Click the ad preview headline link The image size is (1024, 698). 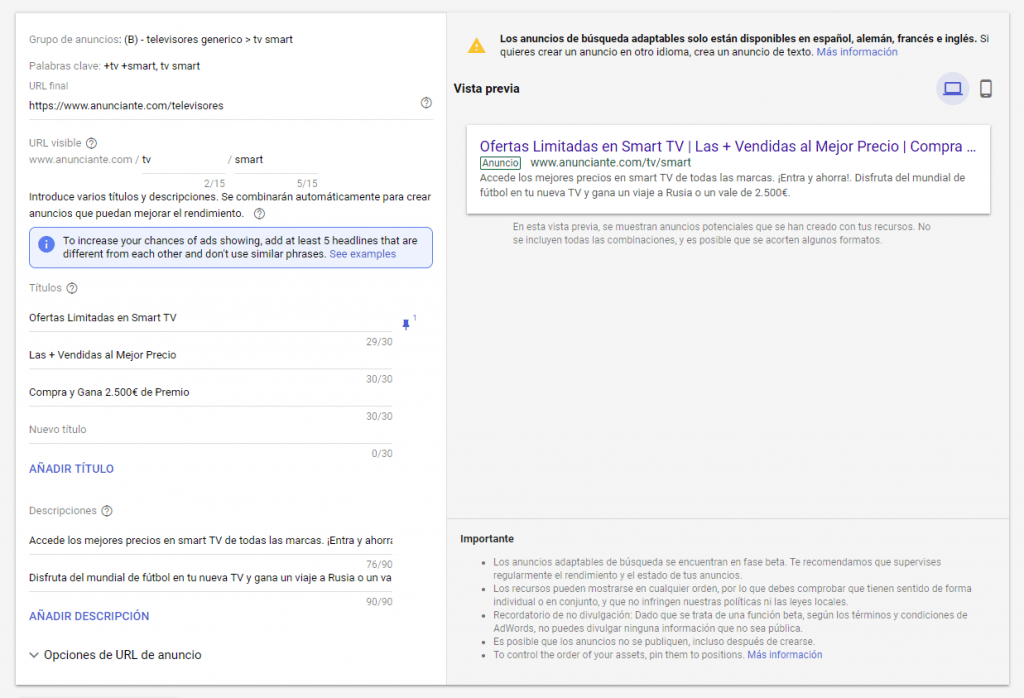pos(728,146)
